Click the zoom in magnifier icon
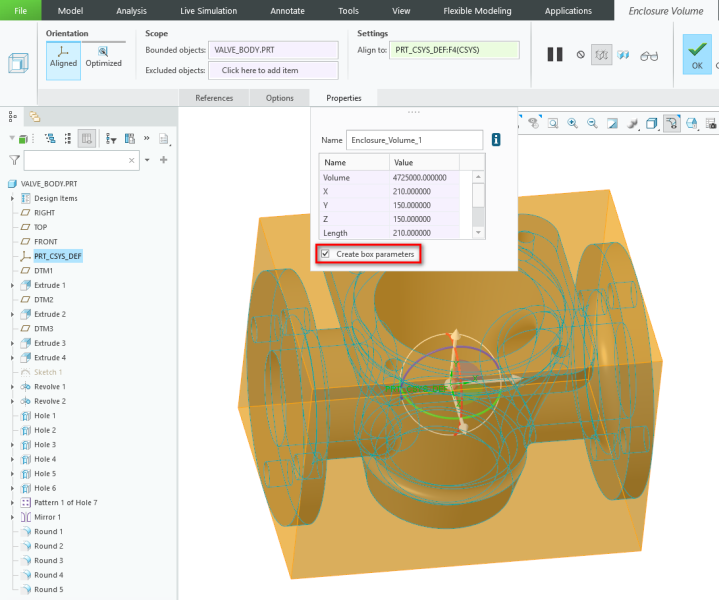The width and height of the screenshot is (719, 600). (x=573, y=123)
